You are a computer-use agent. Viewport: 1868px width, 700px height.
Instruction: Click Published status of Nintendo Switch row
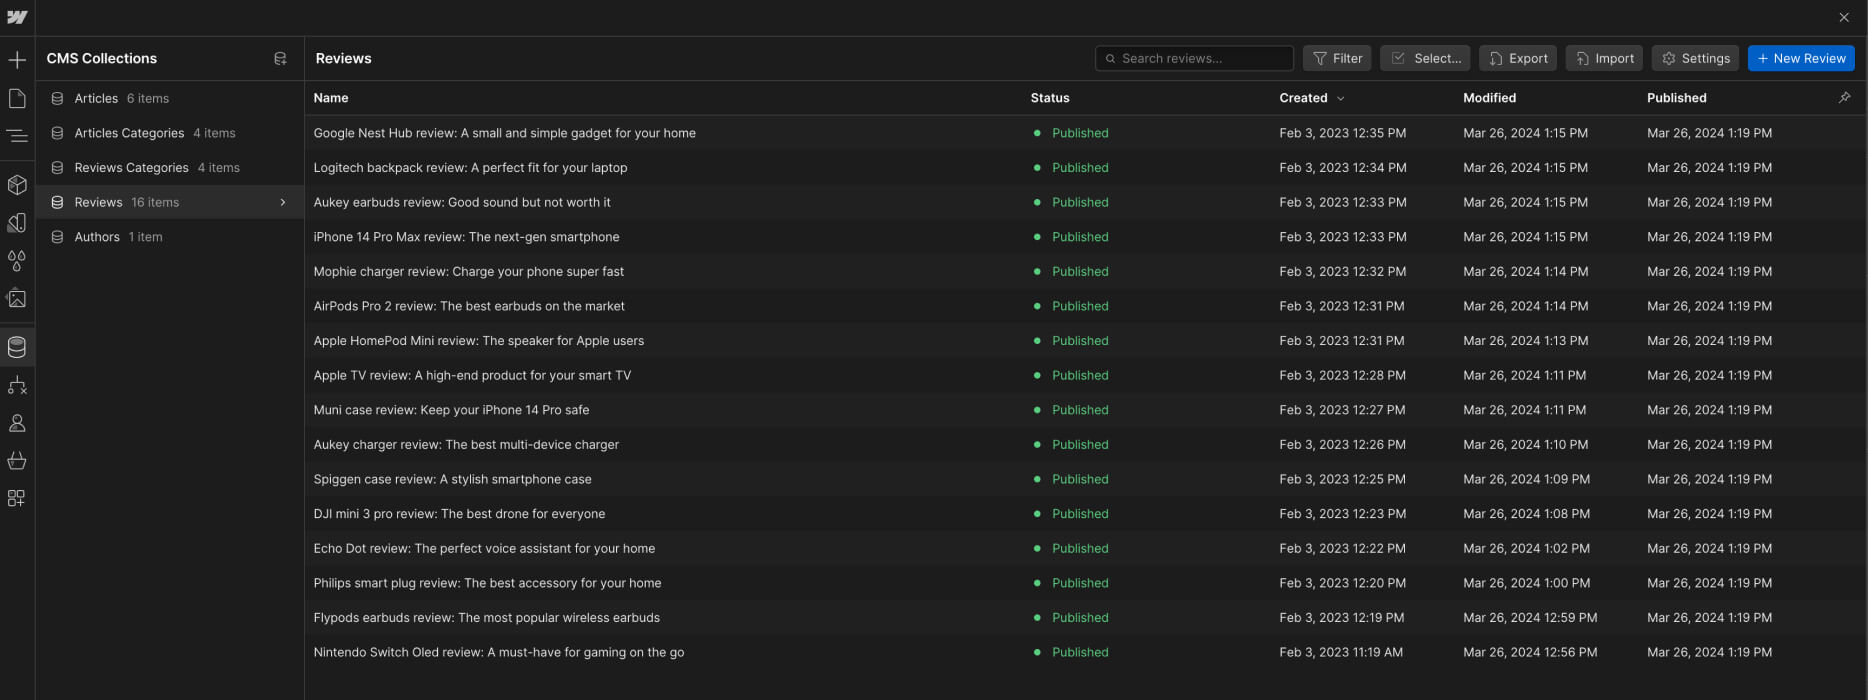coord(1080,652)
